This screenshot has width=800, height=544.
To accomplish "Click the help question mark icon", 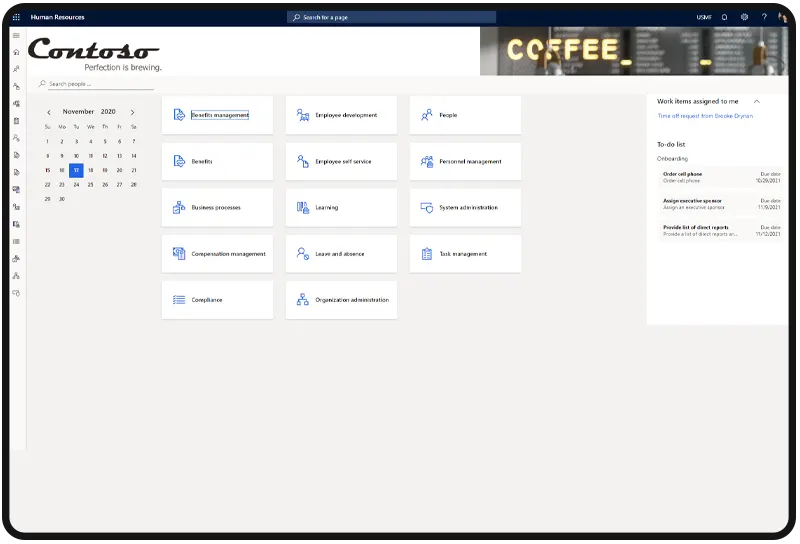I will coord(764,17).
